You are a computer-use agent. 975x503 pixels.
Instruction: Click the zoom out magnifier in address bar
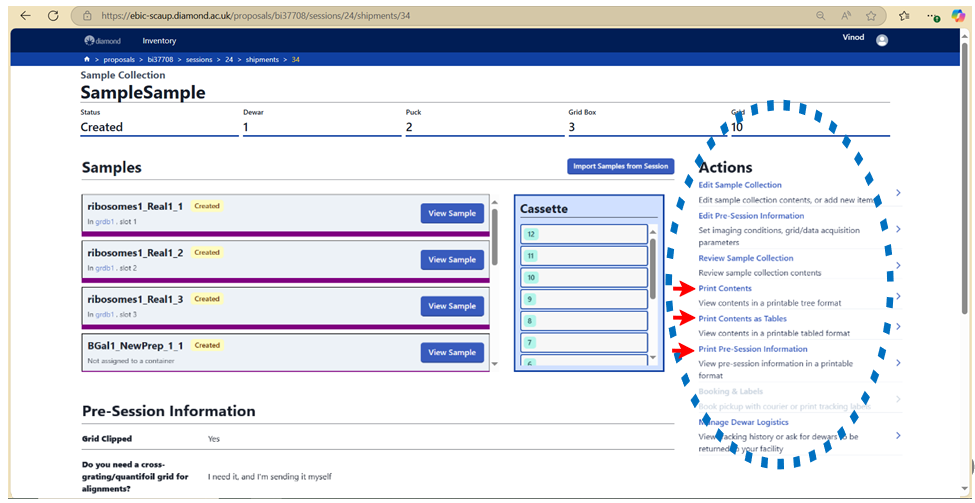(x=821, y=16)
